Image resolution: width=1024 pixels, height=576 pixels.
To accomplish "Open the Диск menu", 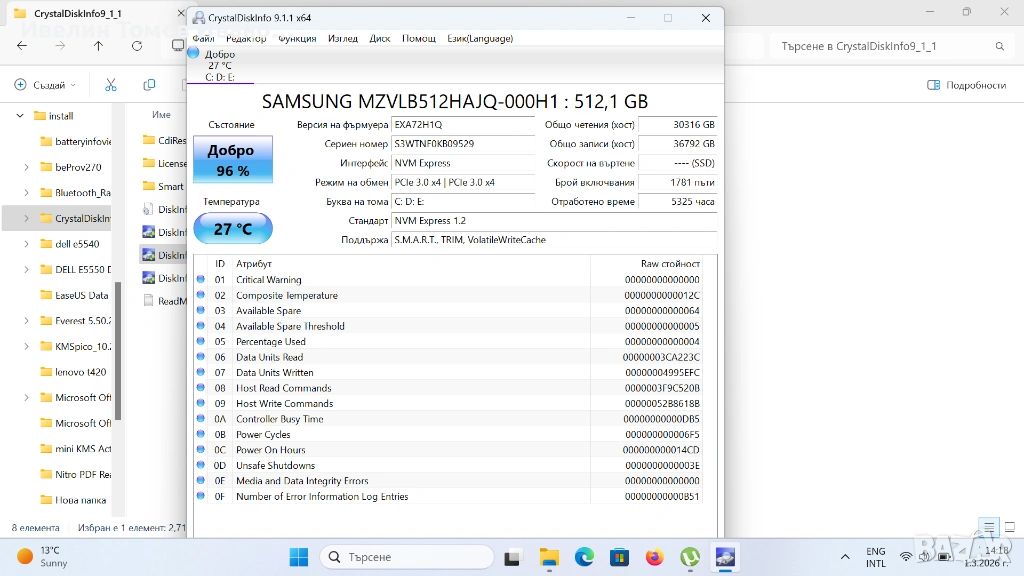I will coord(380,38).
